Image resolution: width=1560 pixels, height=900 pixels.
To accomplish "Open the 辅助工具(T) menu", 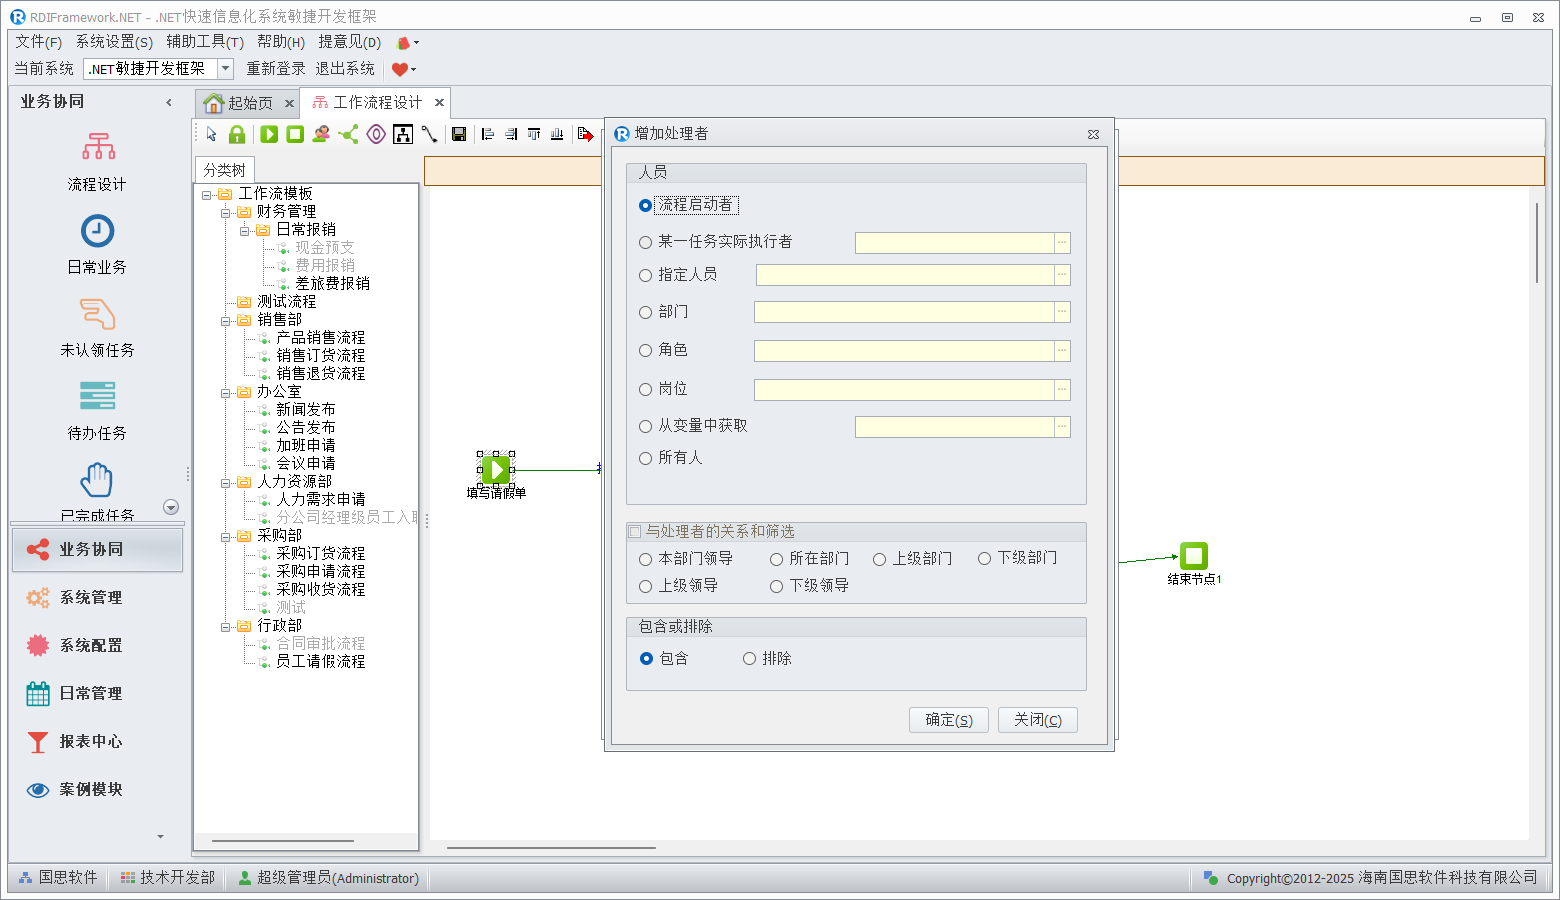I will 204,41.
